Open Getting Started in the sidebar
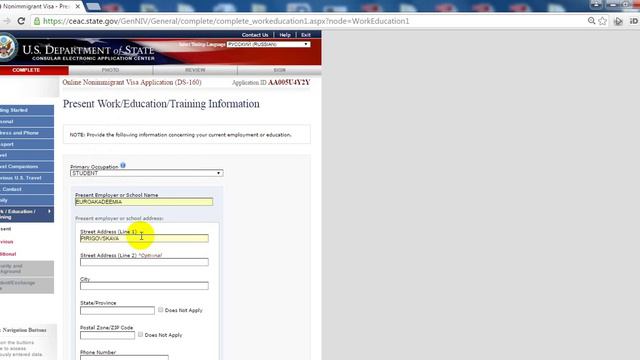The height and width of the screenshot is (360, 640). click(x=27, y=110)
